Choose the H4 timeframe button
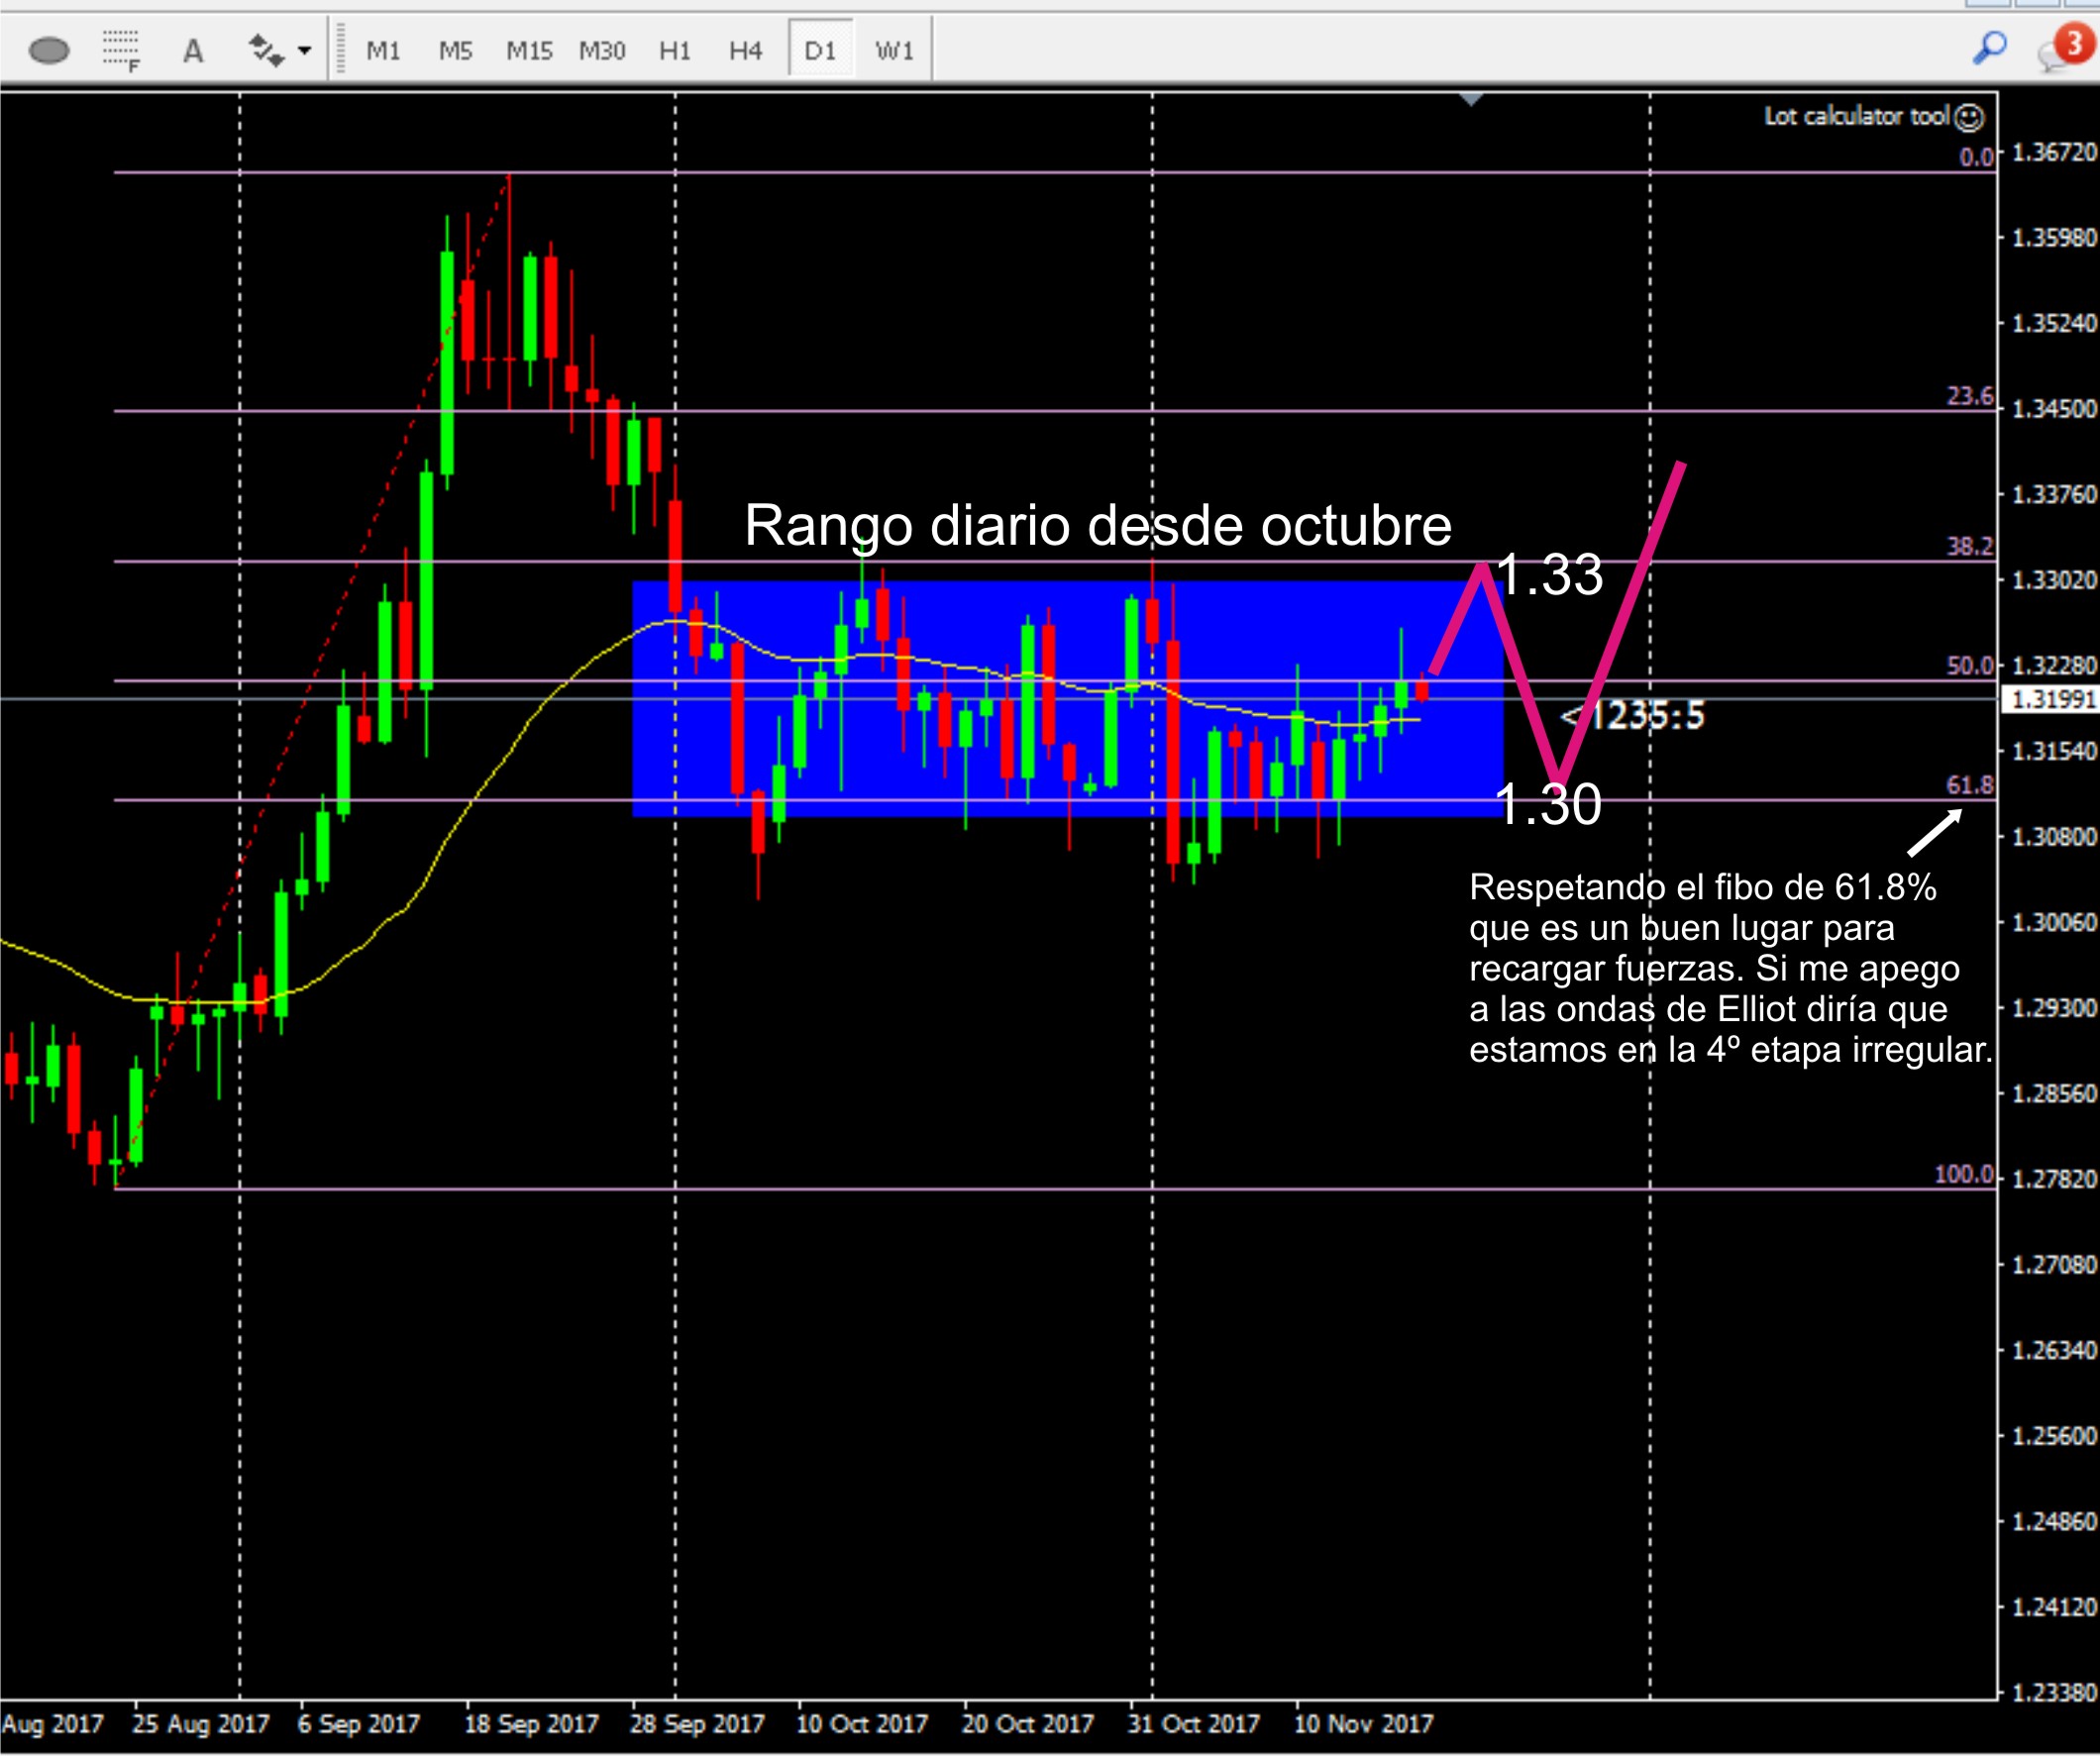This screenshot has width=2100, height=1756. 746,50
